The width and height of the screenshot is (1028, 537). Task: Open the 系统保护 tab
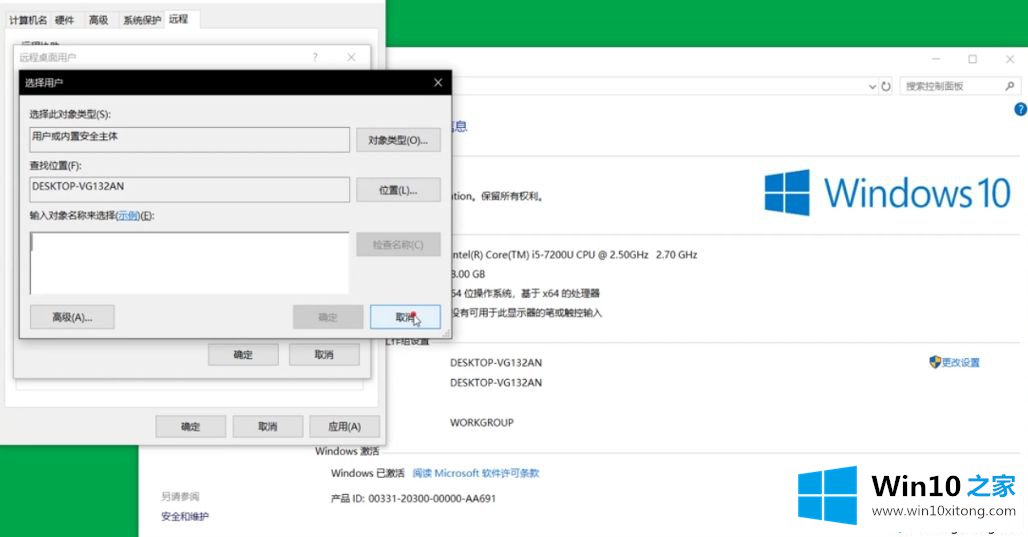point(142,20)
